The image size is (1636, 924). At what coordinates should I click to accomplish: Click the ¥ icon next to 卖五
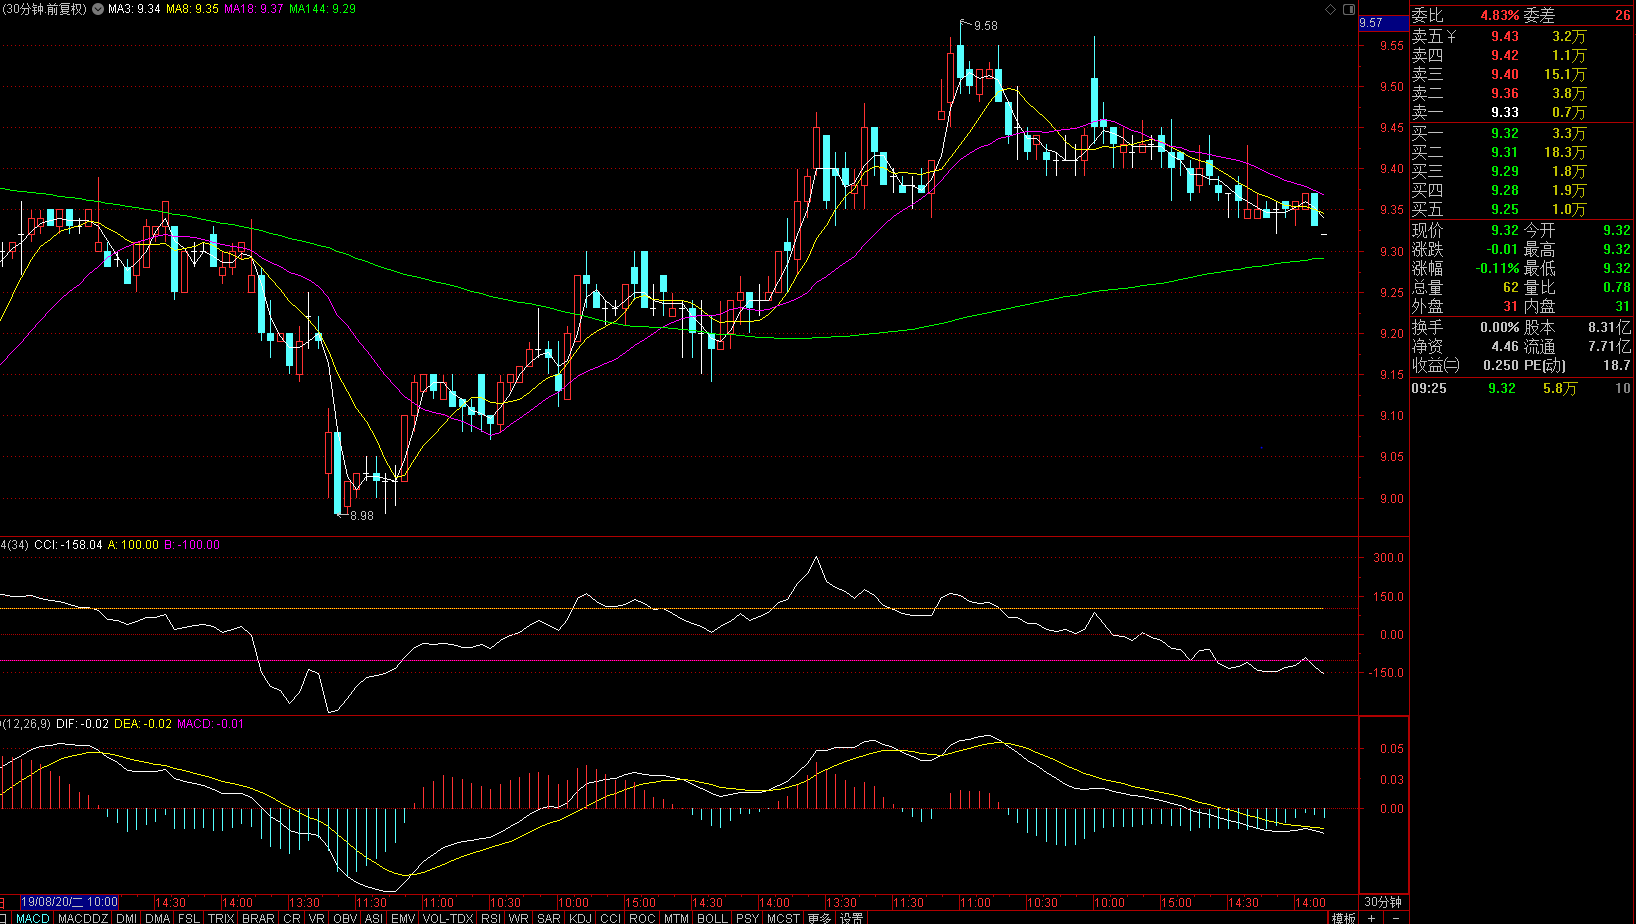[1452, 36]
